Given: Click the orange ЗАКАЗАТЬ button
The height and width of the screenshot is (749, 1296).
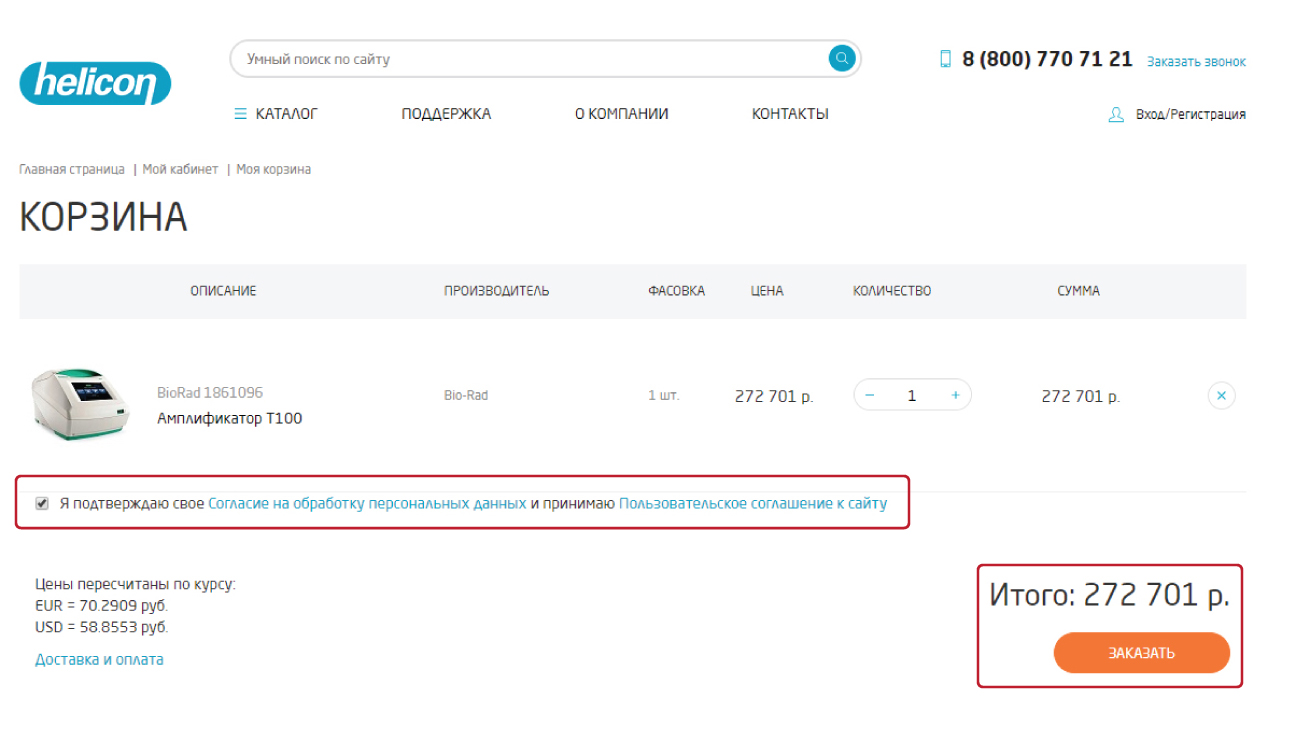Looking at the screenshot, I should [1141, 653].
